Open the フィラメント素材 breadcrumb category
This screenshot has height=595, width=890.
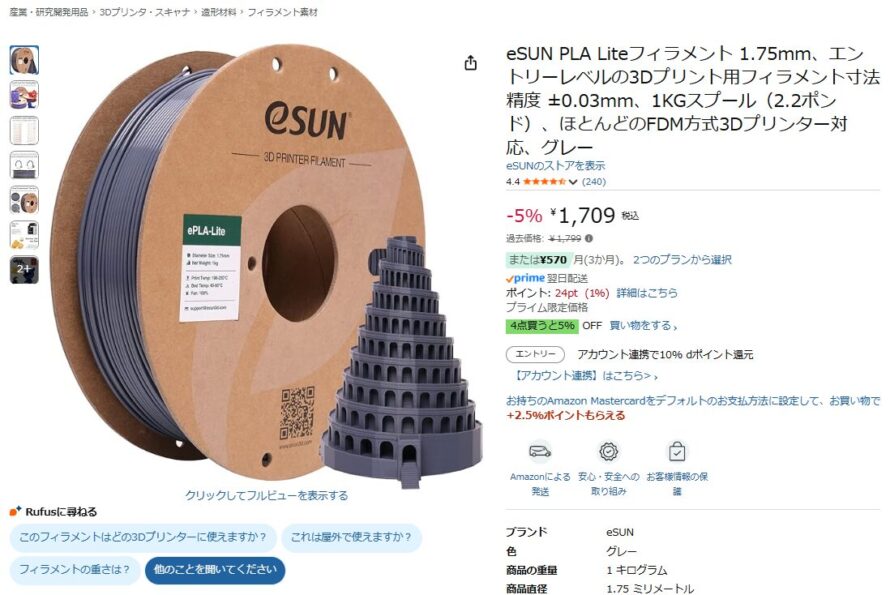pyautogui.click(x=282, y=12)
